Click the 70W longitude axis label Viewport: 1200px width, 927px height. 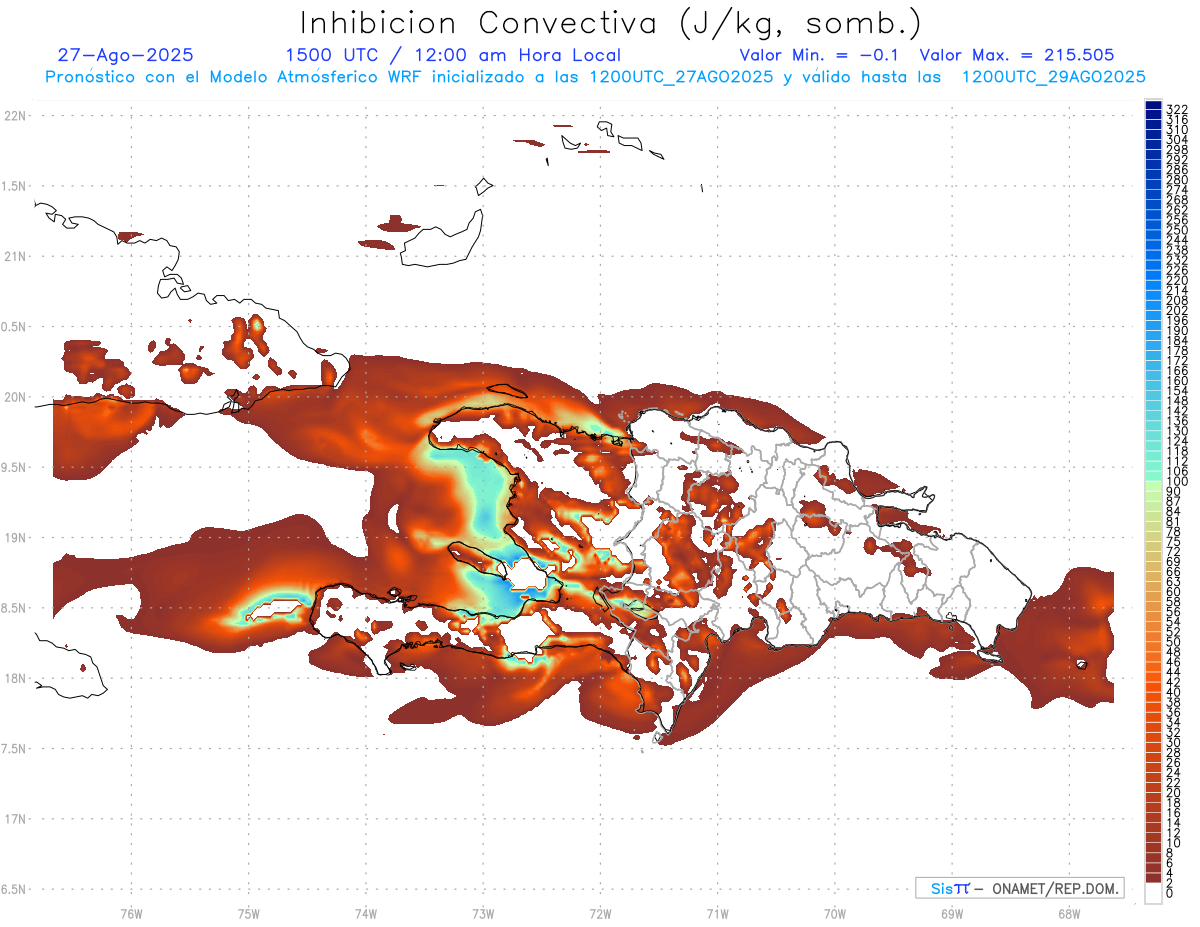(835, 913)
